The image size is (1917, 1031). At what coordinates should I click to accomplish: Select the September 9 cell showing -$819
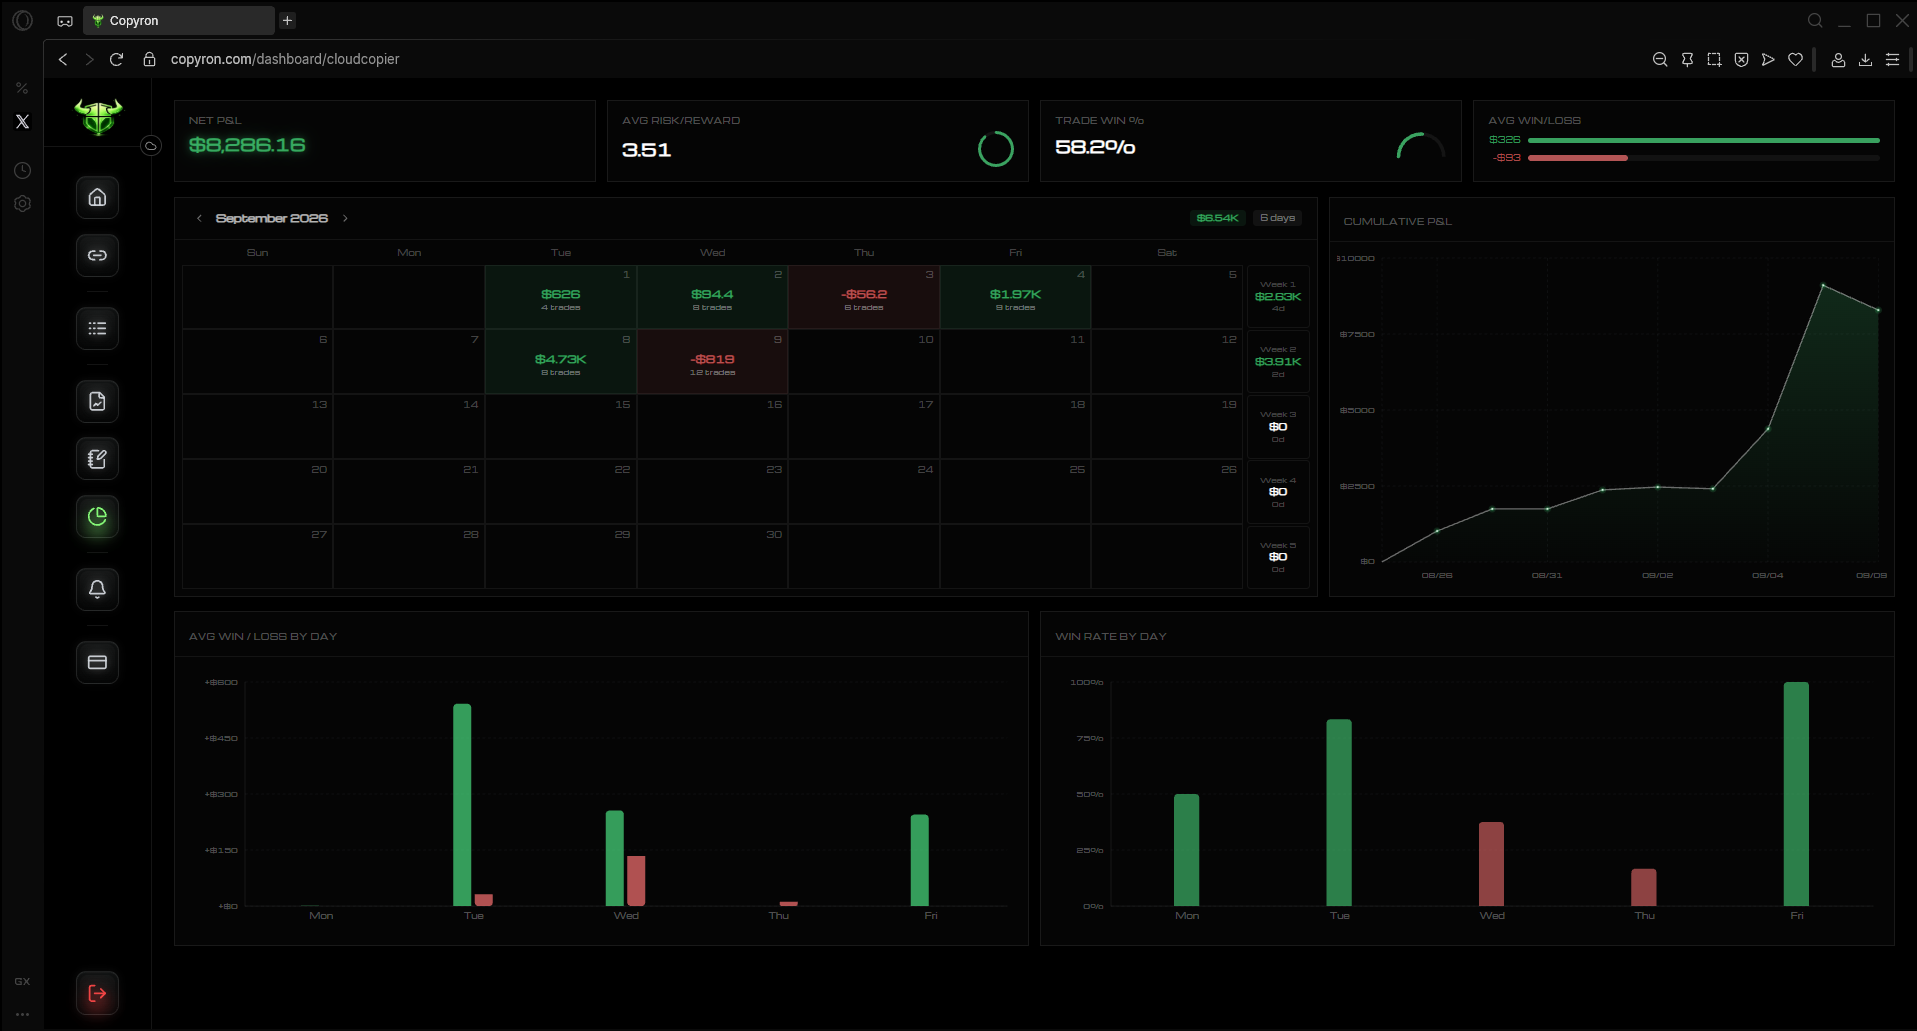[712, 362]
